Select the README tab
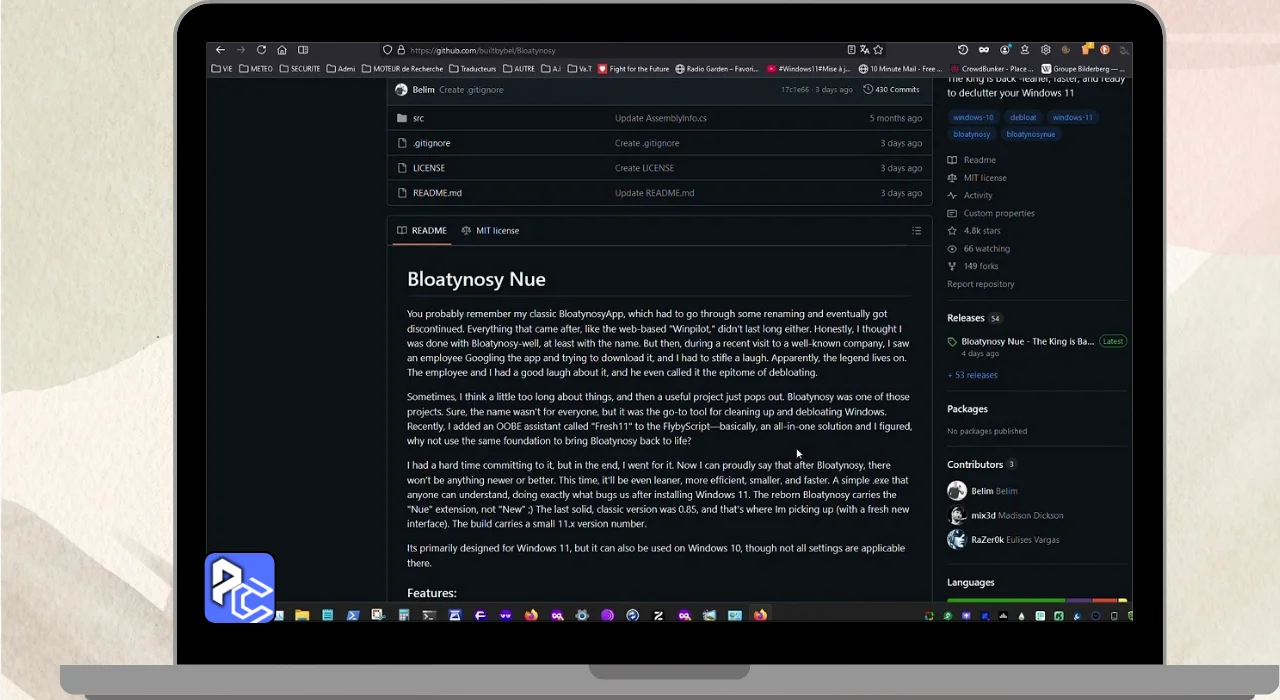 (422, 231)
